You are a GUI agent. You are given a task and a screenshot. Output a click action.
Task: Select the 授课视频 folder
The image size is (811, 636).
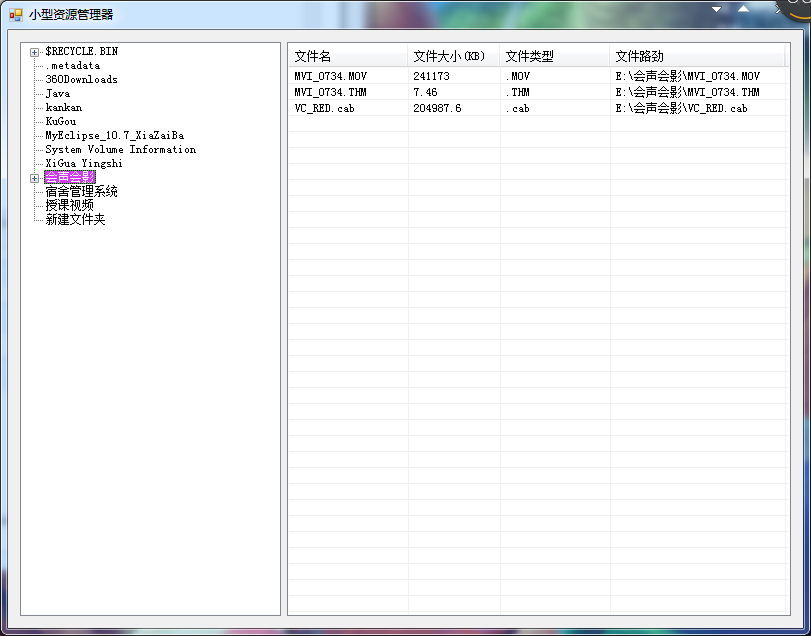pos(69,205)
